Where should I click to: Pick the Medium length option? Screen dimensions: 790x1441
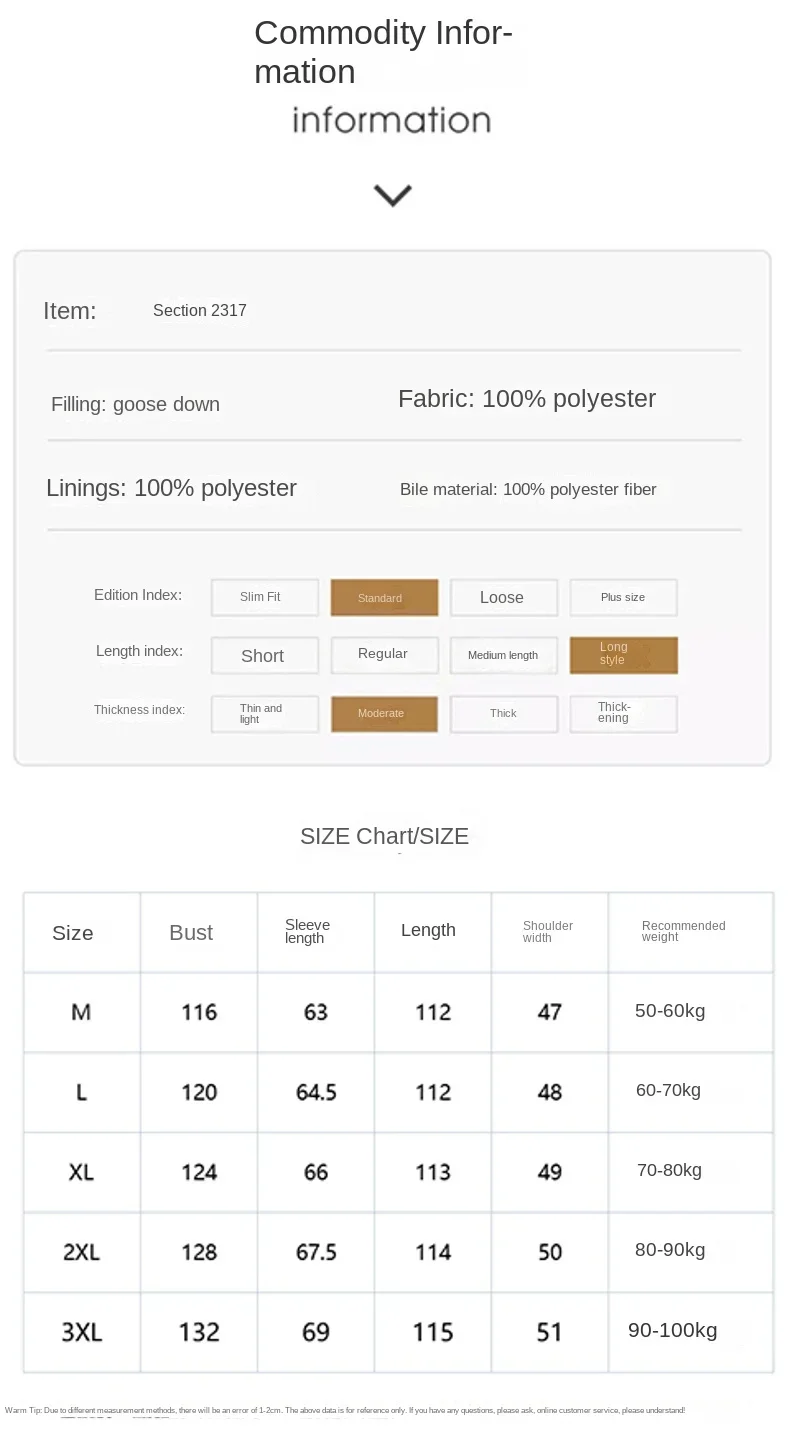point(504,655)
